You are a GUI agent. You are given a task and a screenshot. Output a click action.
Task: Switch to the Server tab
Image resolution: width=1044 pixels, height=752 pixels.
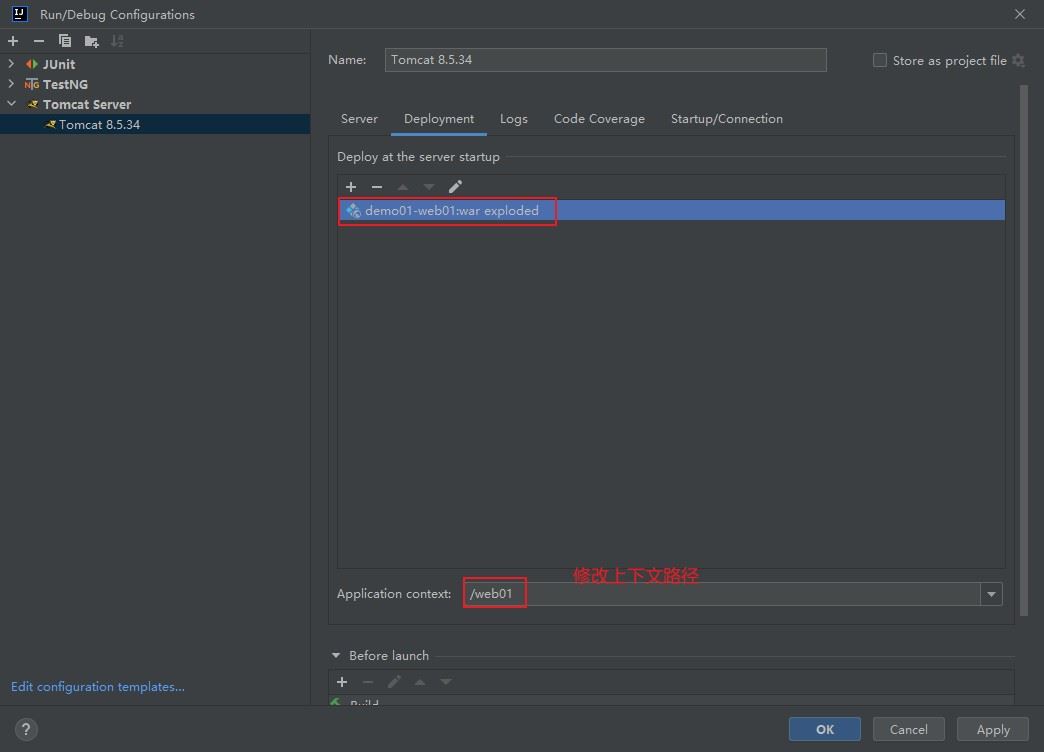point(359,119)
